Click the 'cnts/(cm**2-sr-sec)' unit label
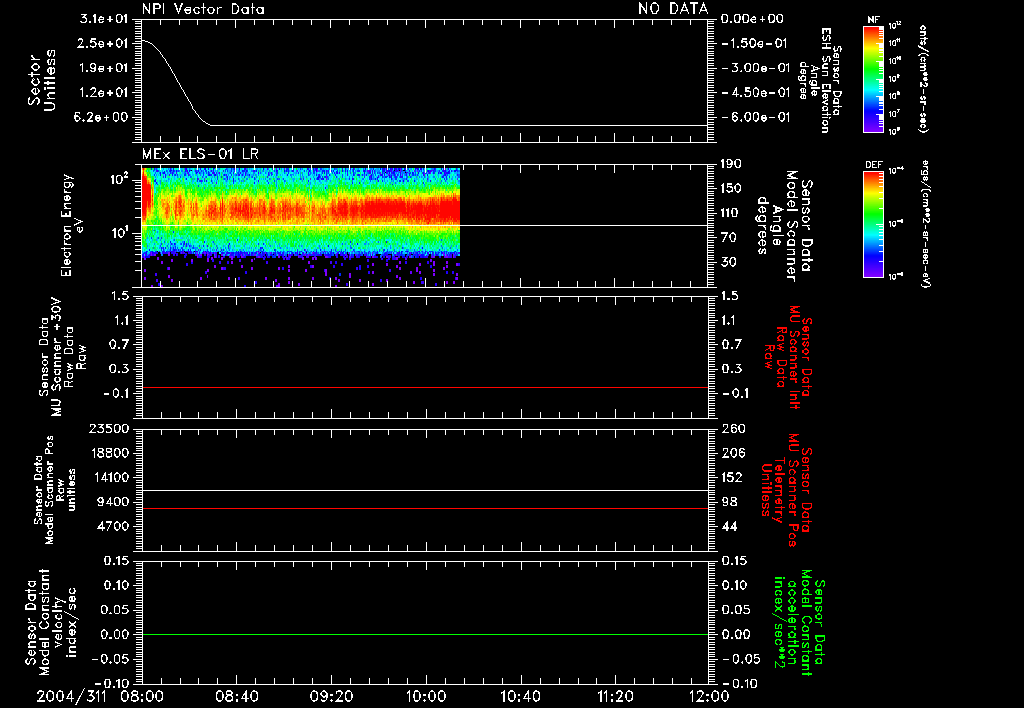The height and width of the screenshot is (708, 1024). coord(923,79)
